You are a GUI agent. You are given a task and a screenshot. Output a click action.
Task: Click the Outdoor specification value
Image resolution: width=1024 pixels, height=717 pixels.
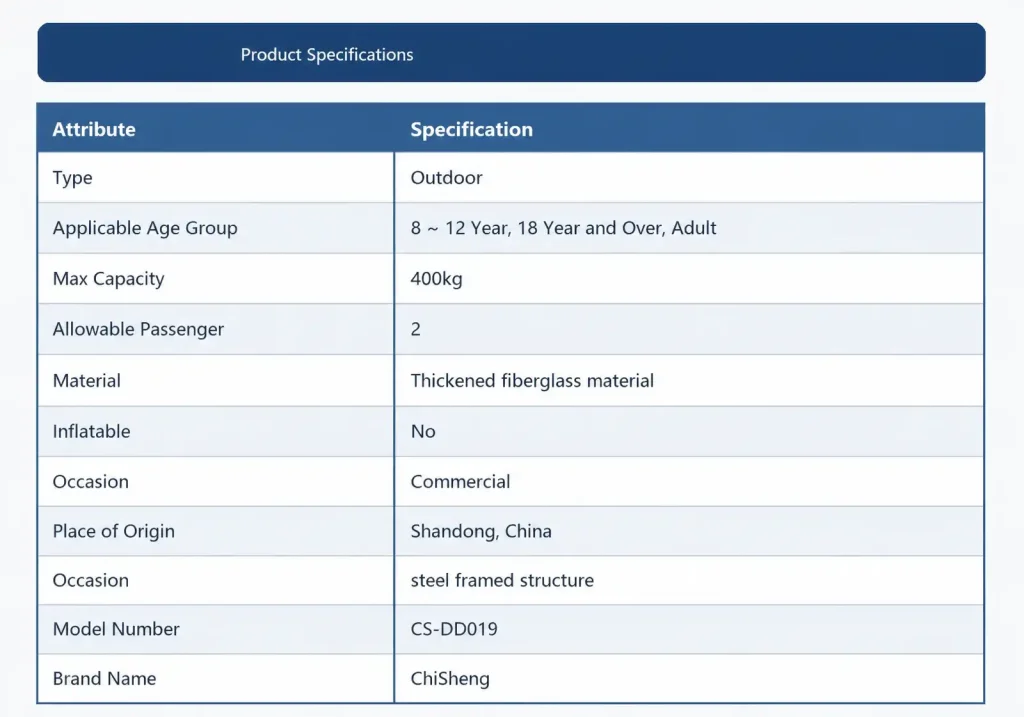pos(446,178)
